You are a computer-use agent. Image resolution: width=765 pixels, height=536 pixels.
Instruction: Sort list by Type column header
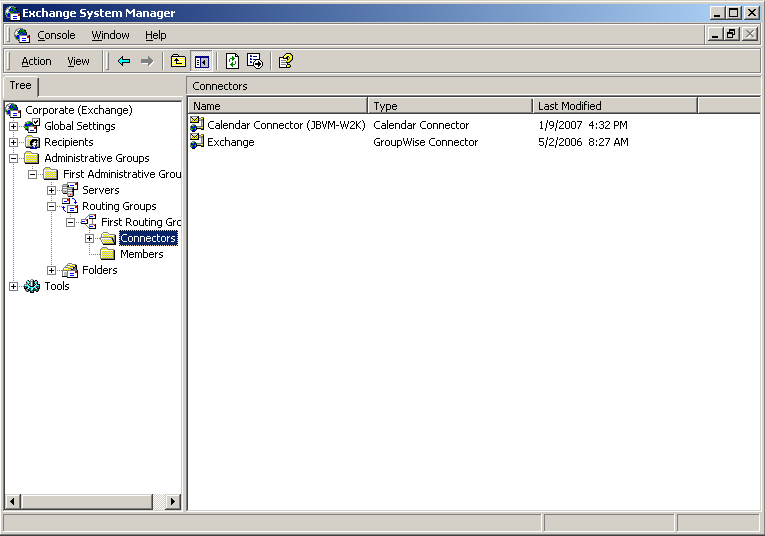tap(450, 106)
